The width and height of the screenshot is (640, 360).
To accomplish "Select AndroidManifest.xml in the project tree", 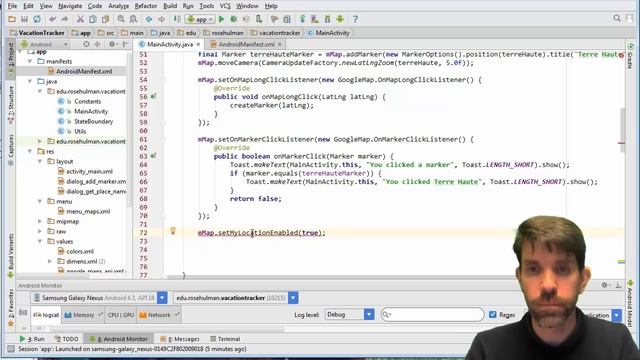I will (80, 71).
